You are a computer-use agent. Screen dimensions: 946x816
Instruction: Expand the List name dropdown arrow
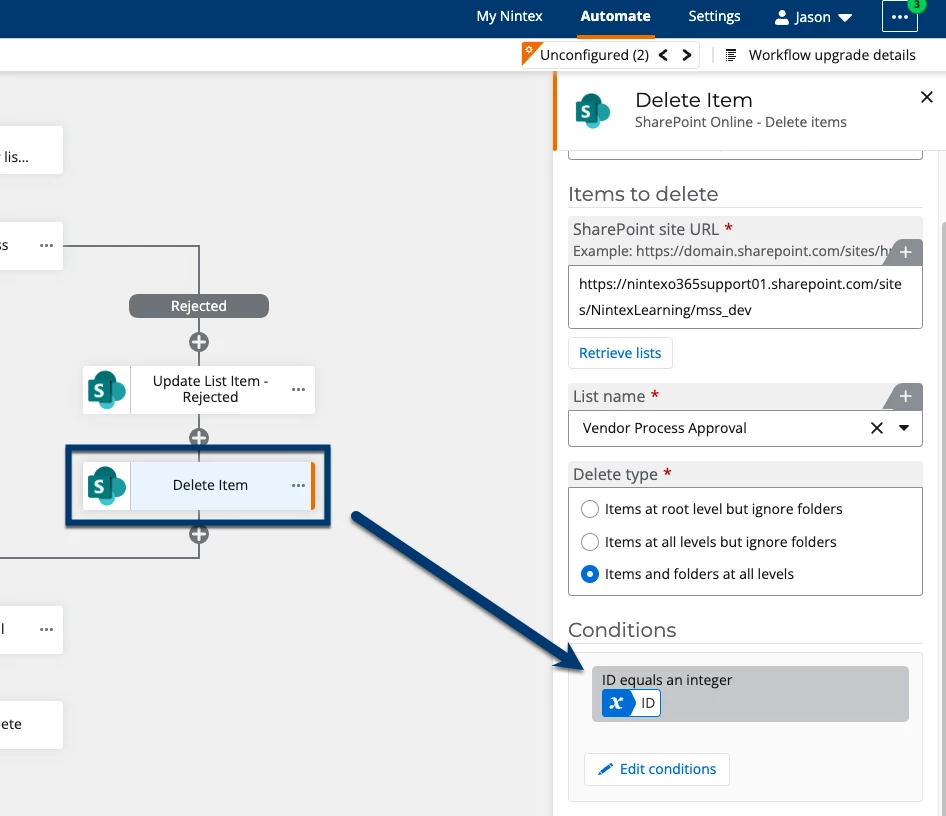[904, 428]
